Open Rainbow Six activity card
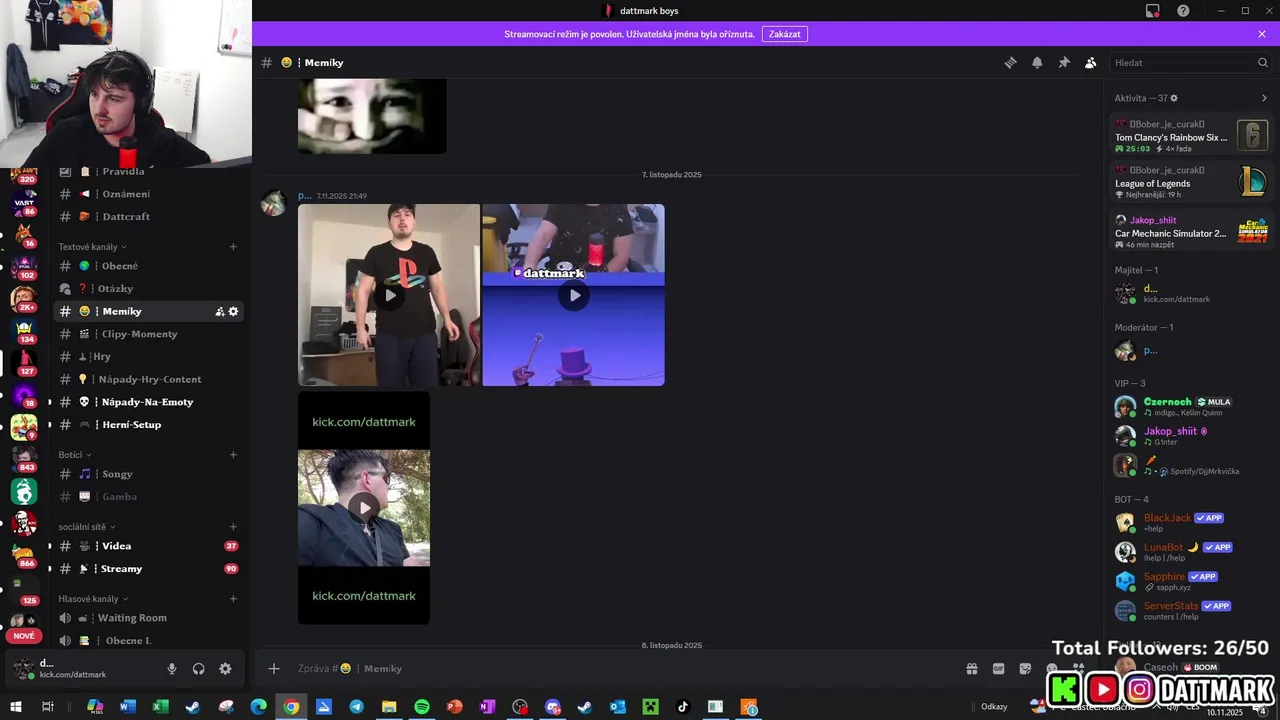Image resolution: width=1280 pixels, height=720 pixels. point(1191,134)
